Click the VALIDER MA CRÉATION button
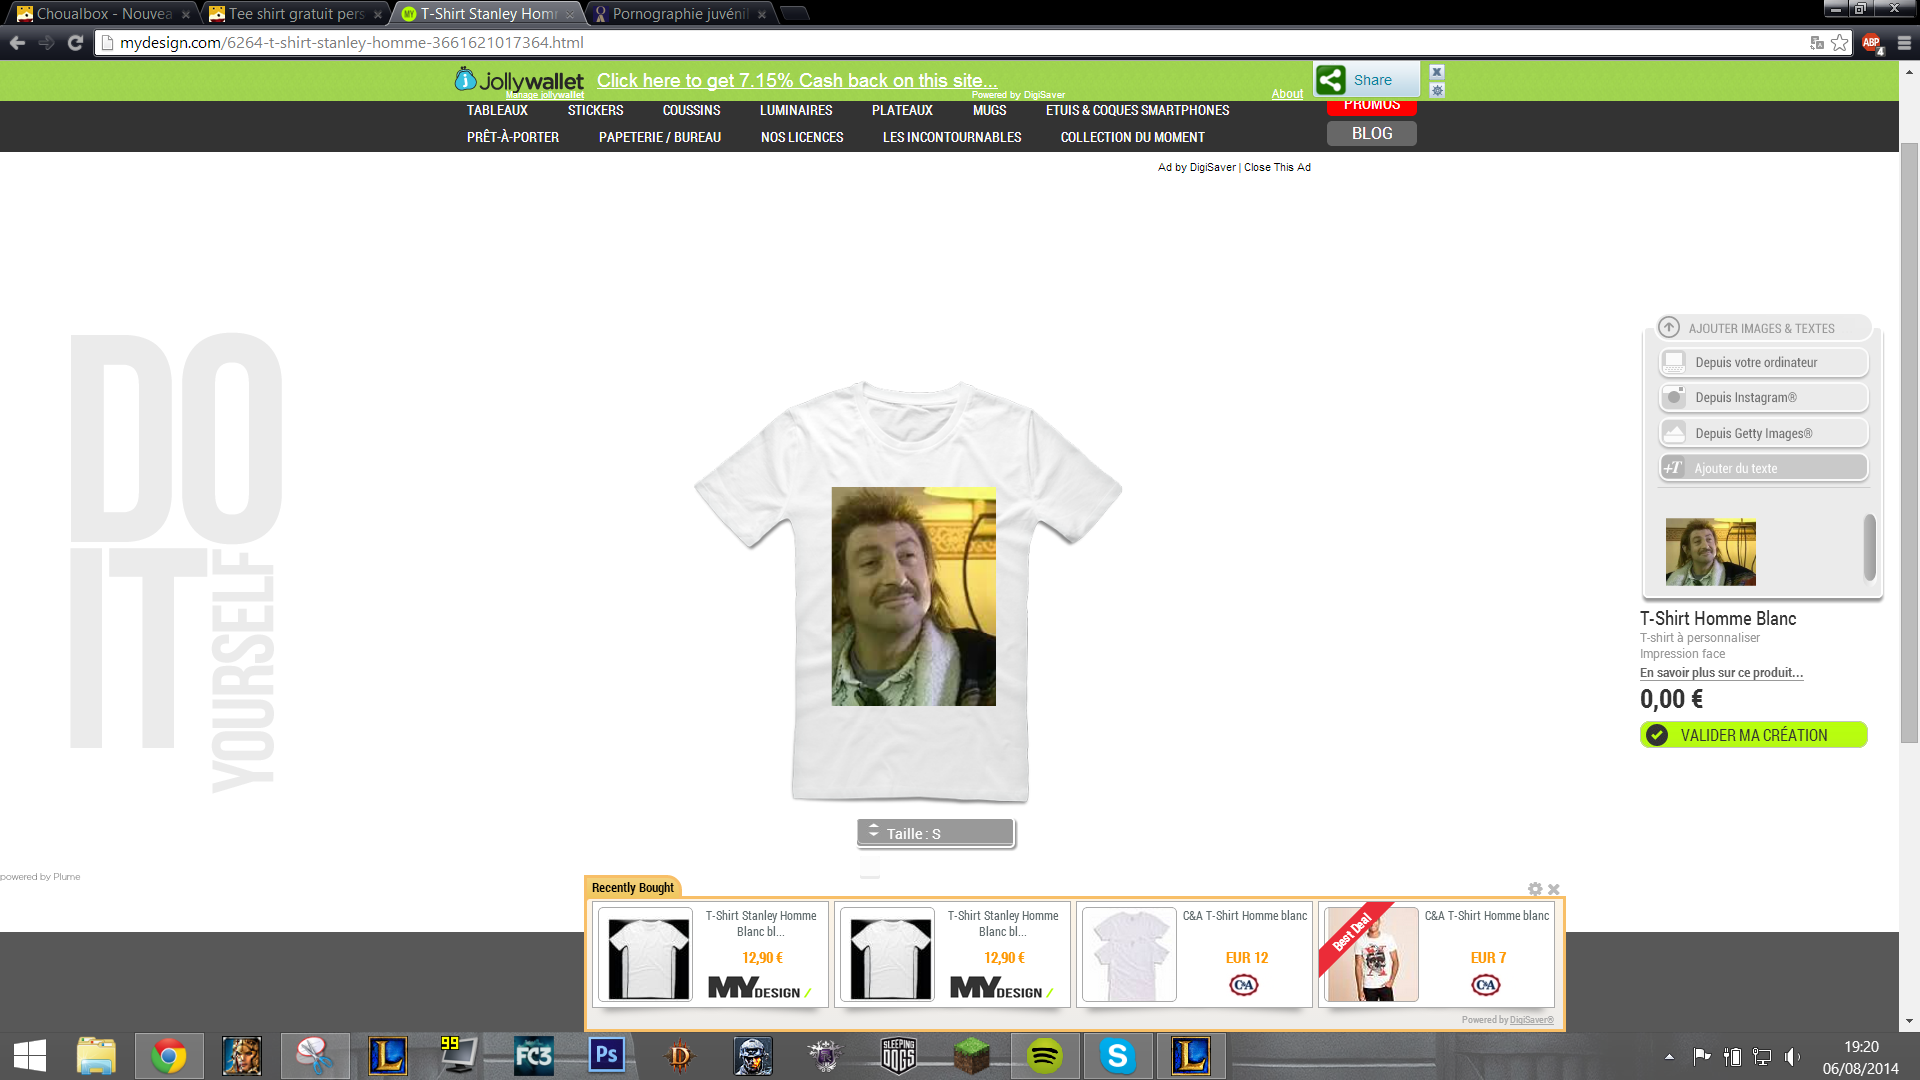The height and width of the screenshot is (1080, 1920). [x=1753, y=735]
